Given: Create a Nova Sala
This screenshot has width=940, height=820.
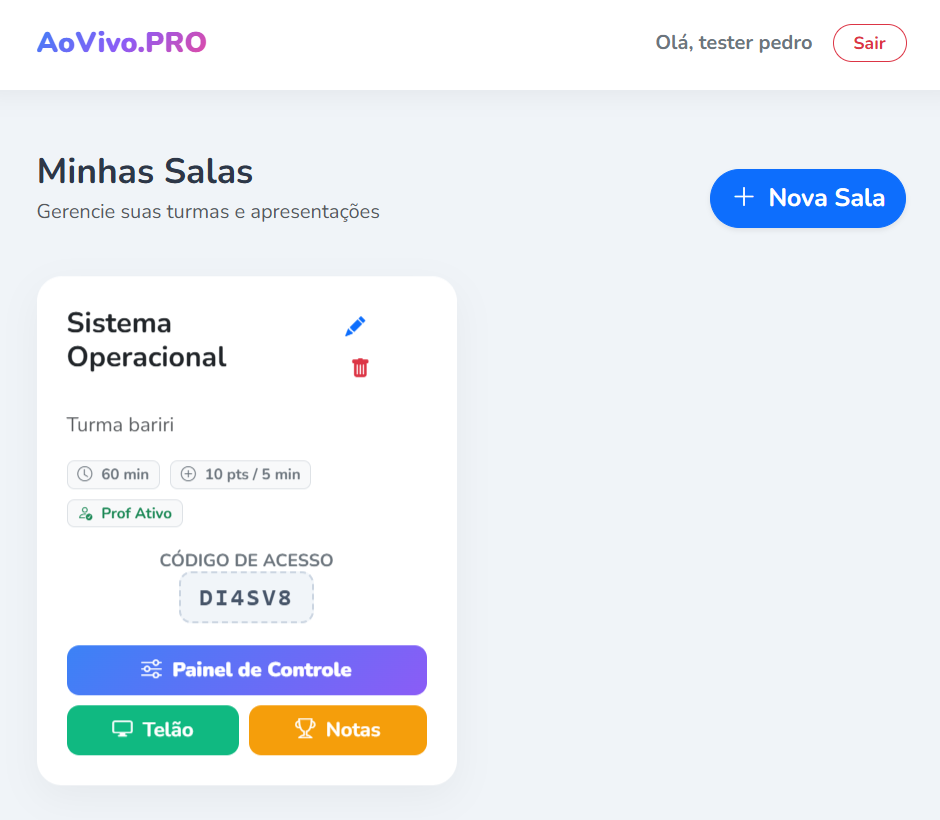Looking at the screenshot, I should click(x=808, y=198).
